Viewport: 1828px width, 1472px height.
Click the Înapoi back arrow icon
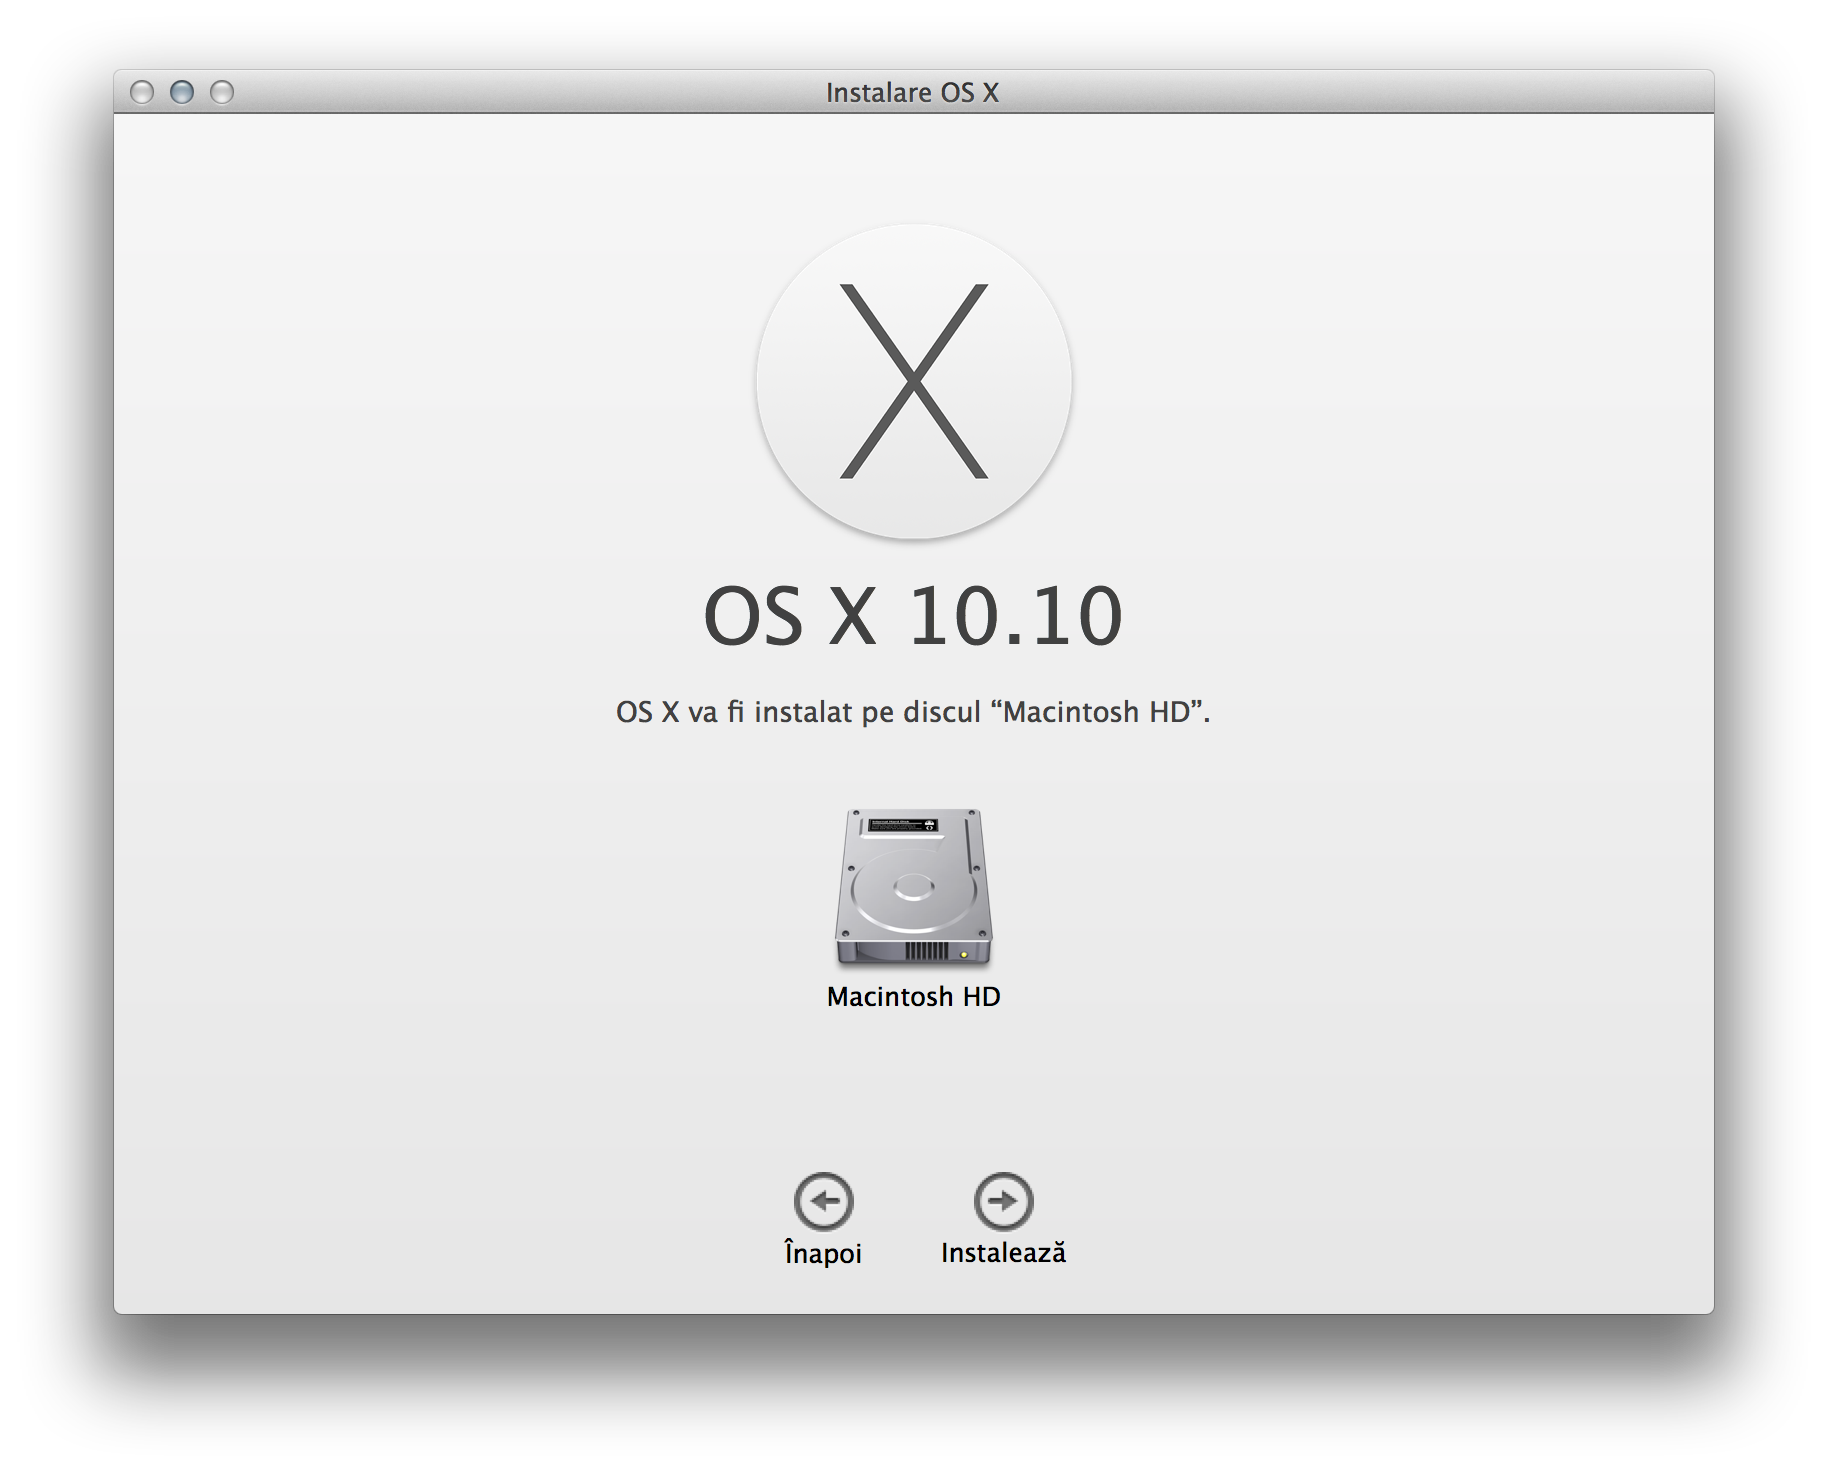click(x=823, y=1201)
